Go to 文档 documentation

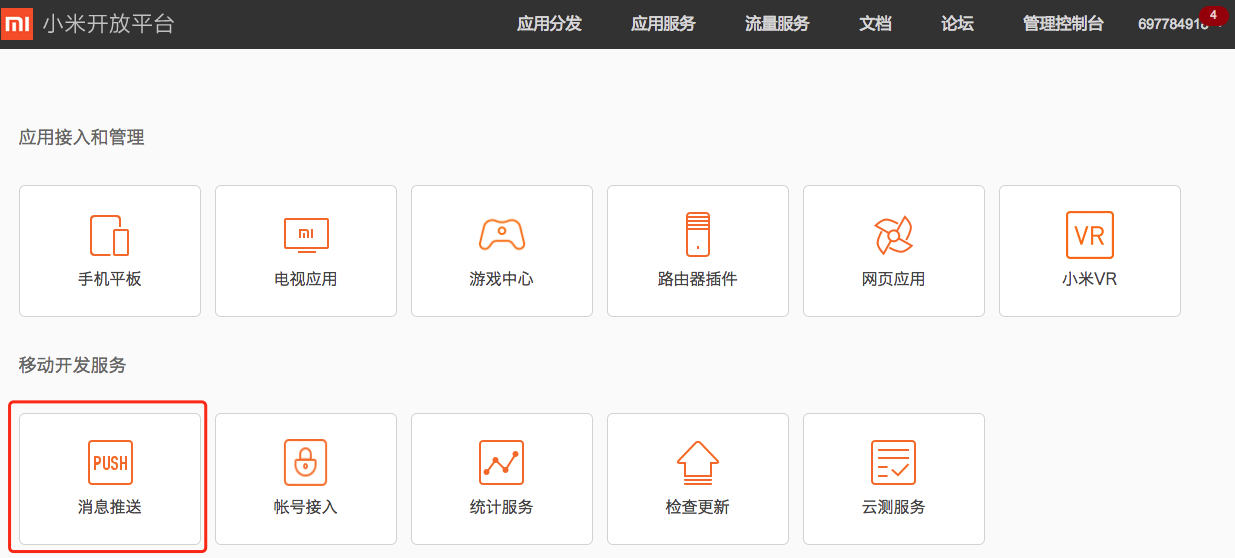pos(875,24)
